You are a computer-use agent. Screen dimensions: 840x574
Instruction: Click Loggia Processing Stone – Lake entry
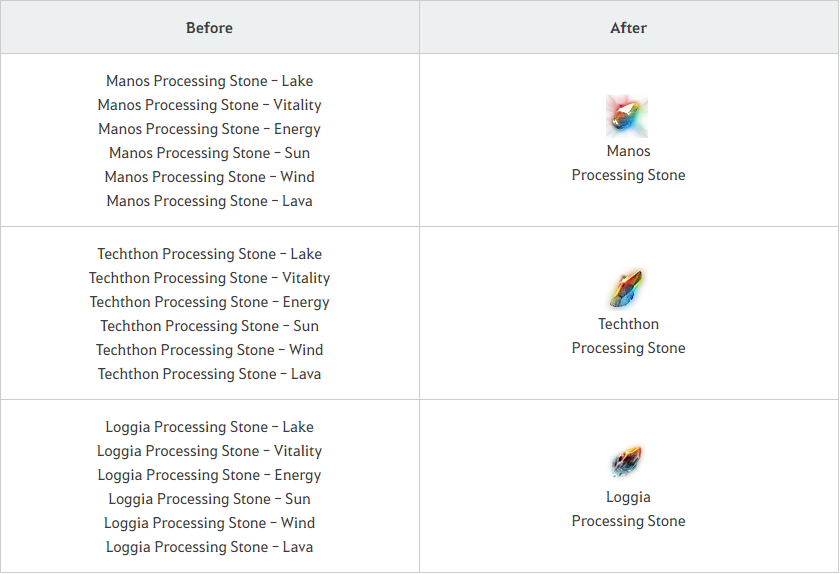209,427
